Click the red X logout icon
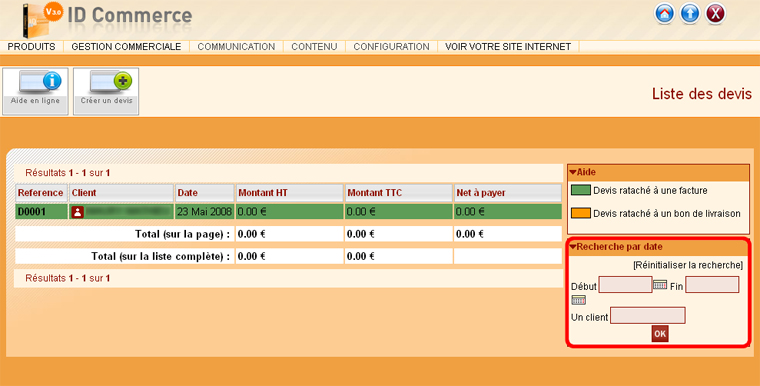This screenshot has width=760, height=386. (x=715, y=14)
